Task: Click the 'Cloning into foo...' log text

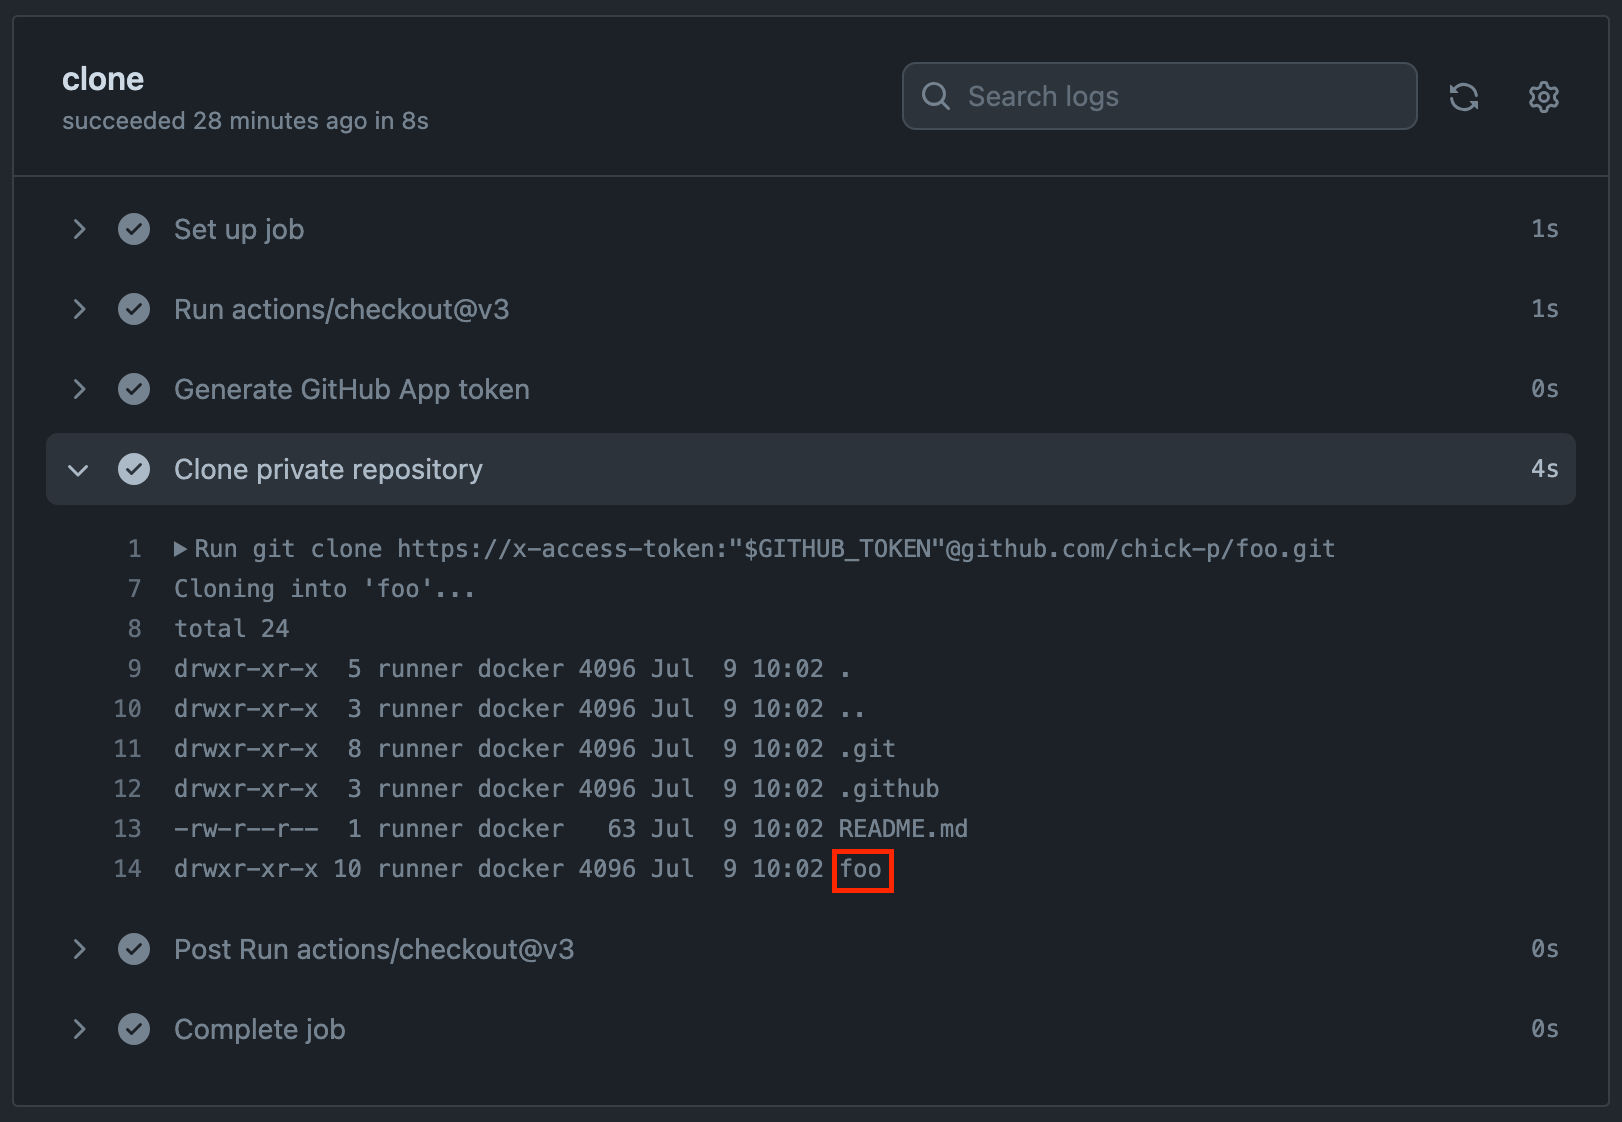Action: (x=325, y=589)
